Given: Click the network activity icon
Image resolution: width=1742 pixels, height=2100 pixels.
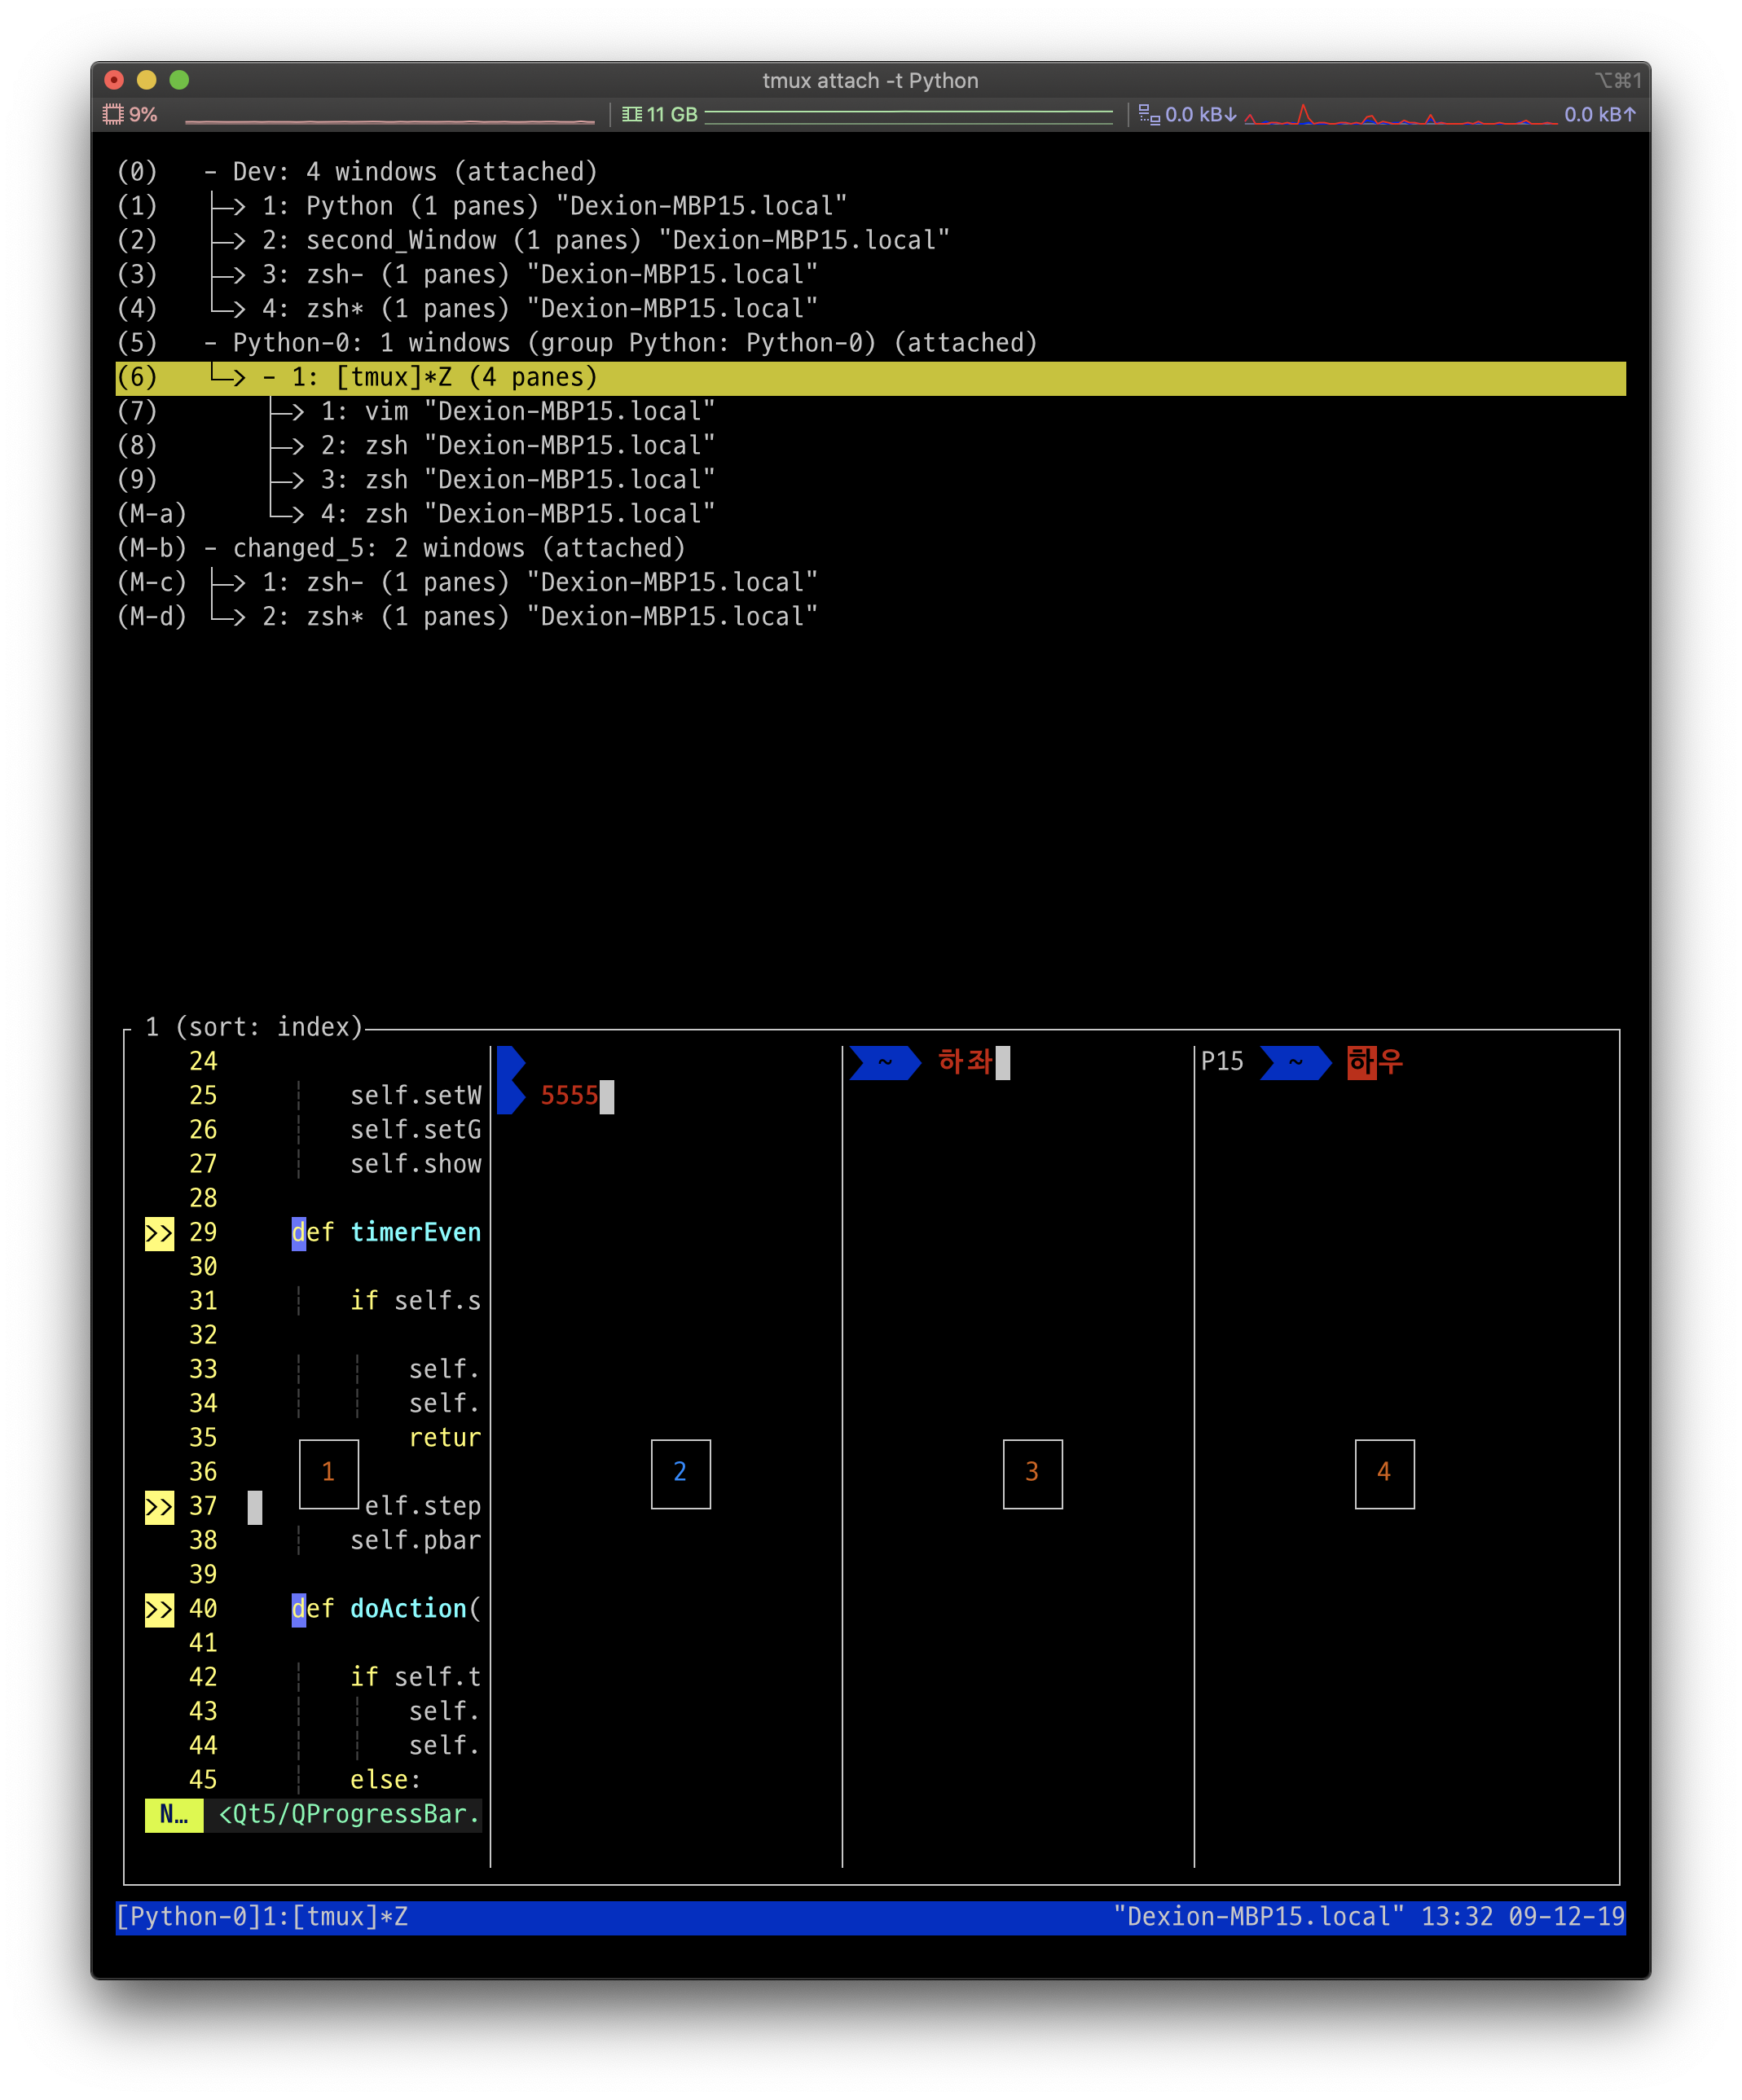Looking at the screenshot, I should [x=1149, y=115].
